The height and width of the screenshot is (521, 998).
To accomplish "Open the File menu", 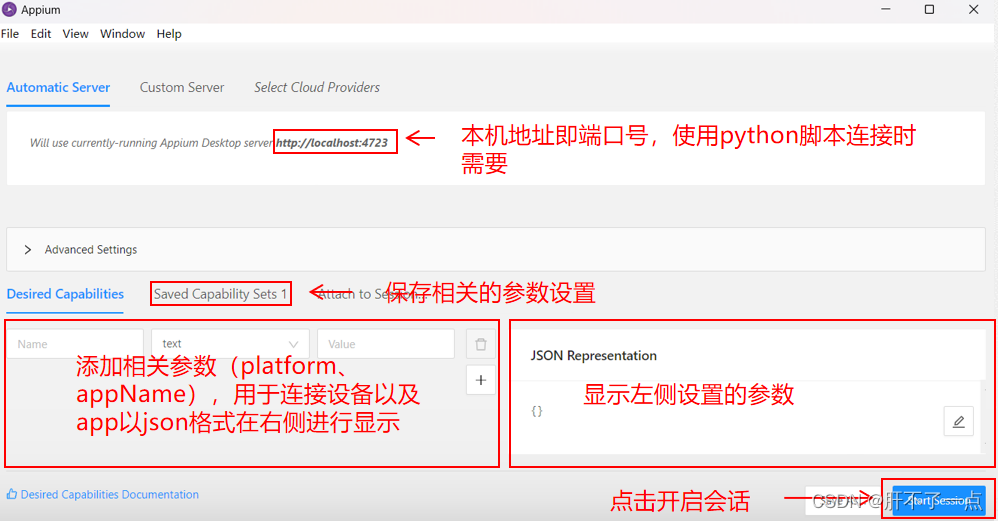I will tap(10, 34).
